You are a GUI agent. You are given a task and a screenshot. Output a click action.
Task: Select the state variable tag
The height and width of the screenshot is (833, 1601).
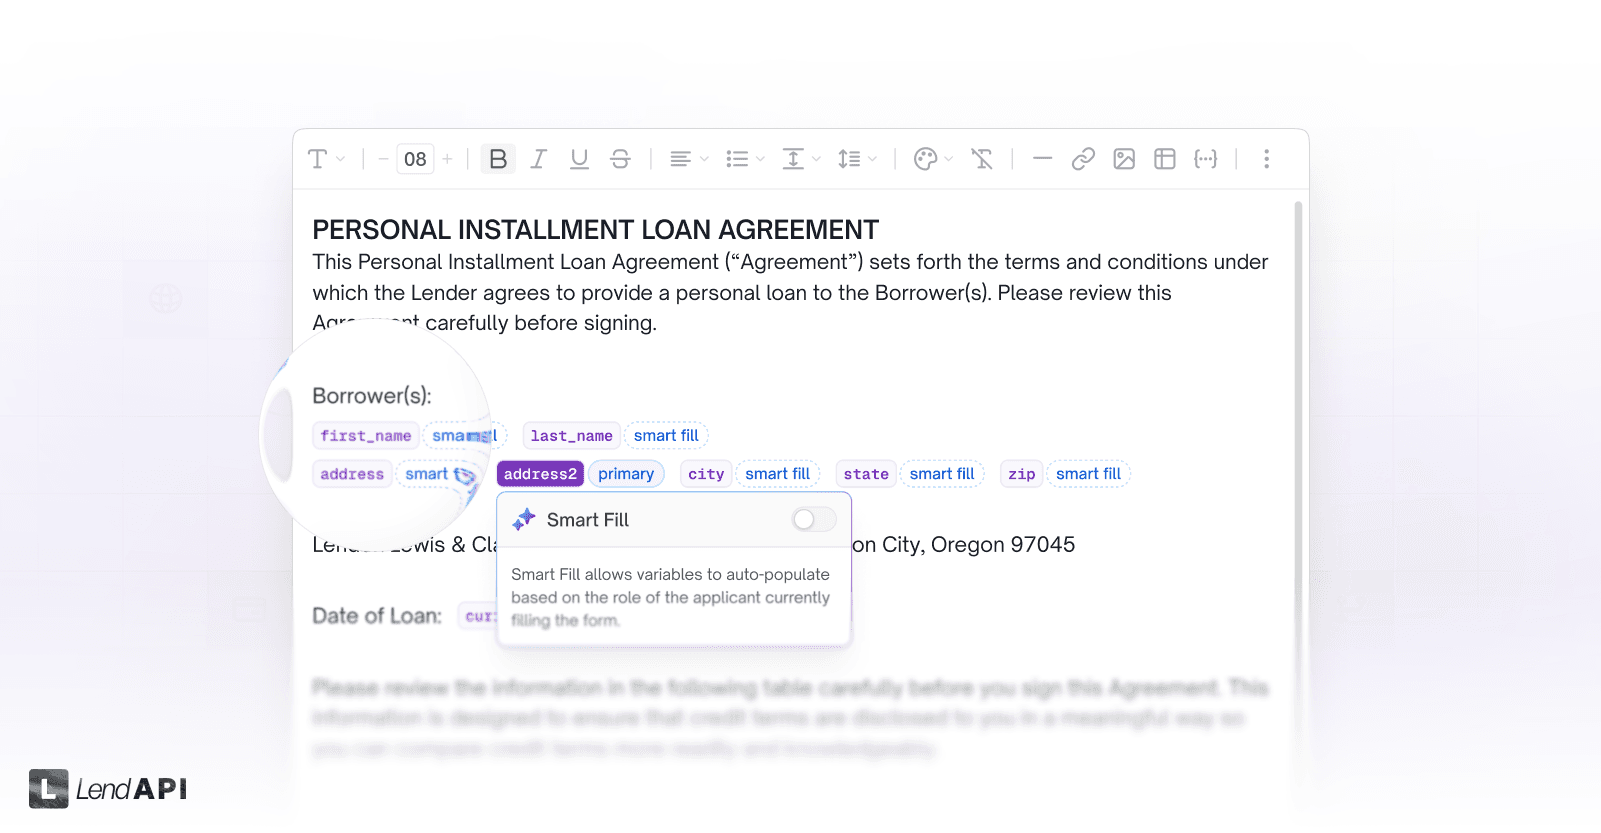pos(866,474)
